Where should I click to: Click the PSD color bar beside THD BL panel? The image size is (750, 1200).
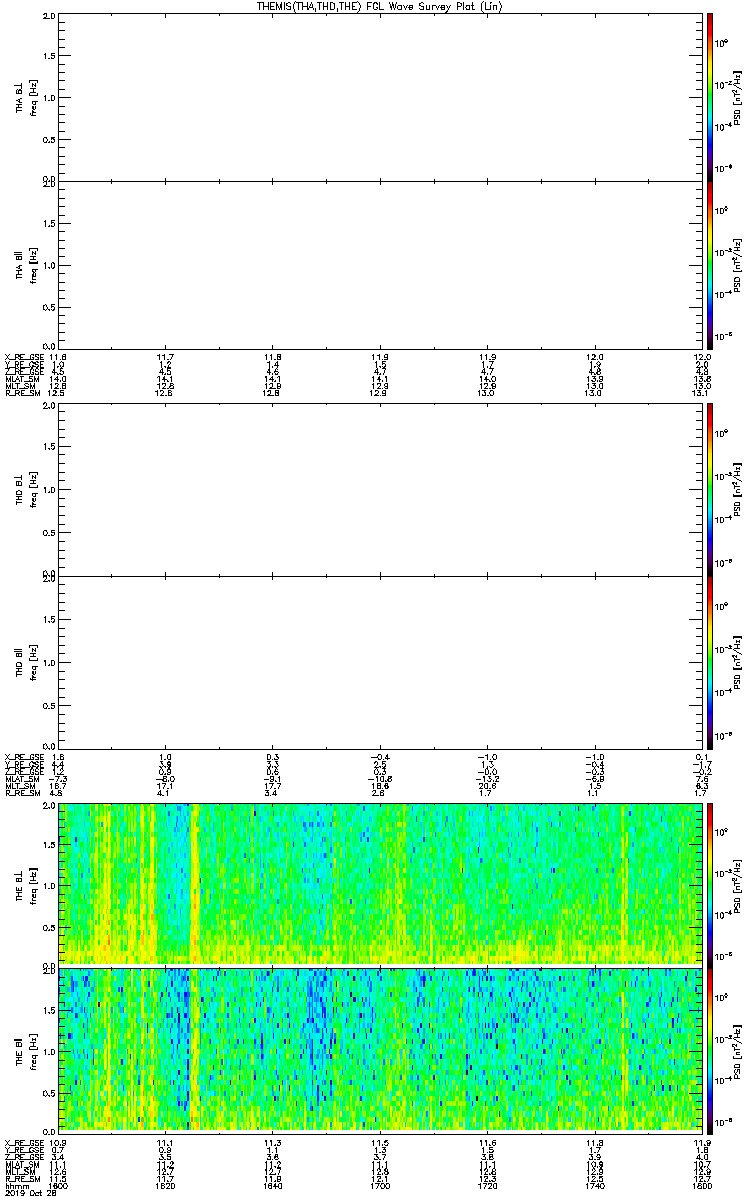pyautogui.click(x=709, y=492)
